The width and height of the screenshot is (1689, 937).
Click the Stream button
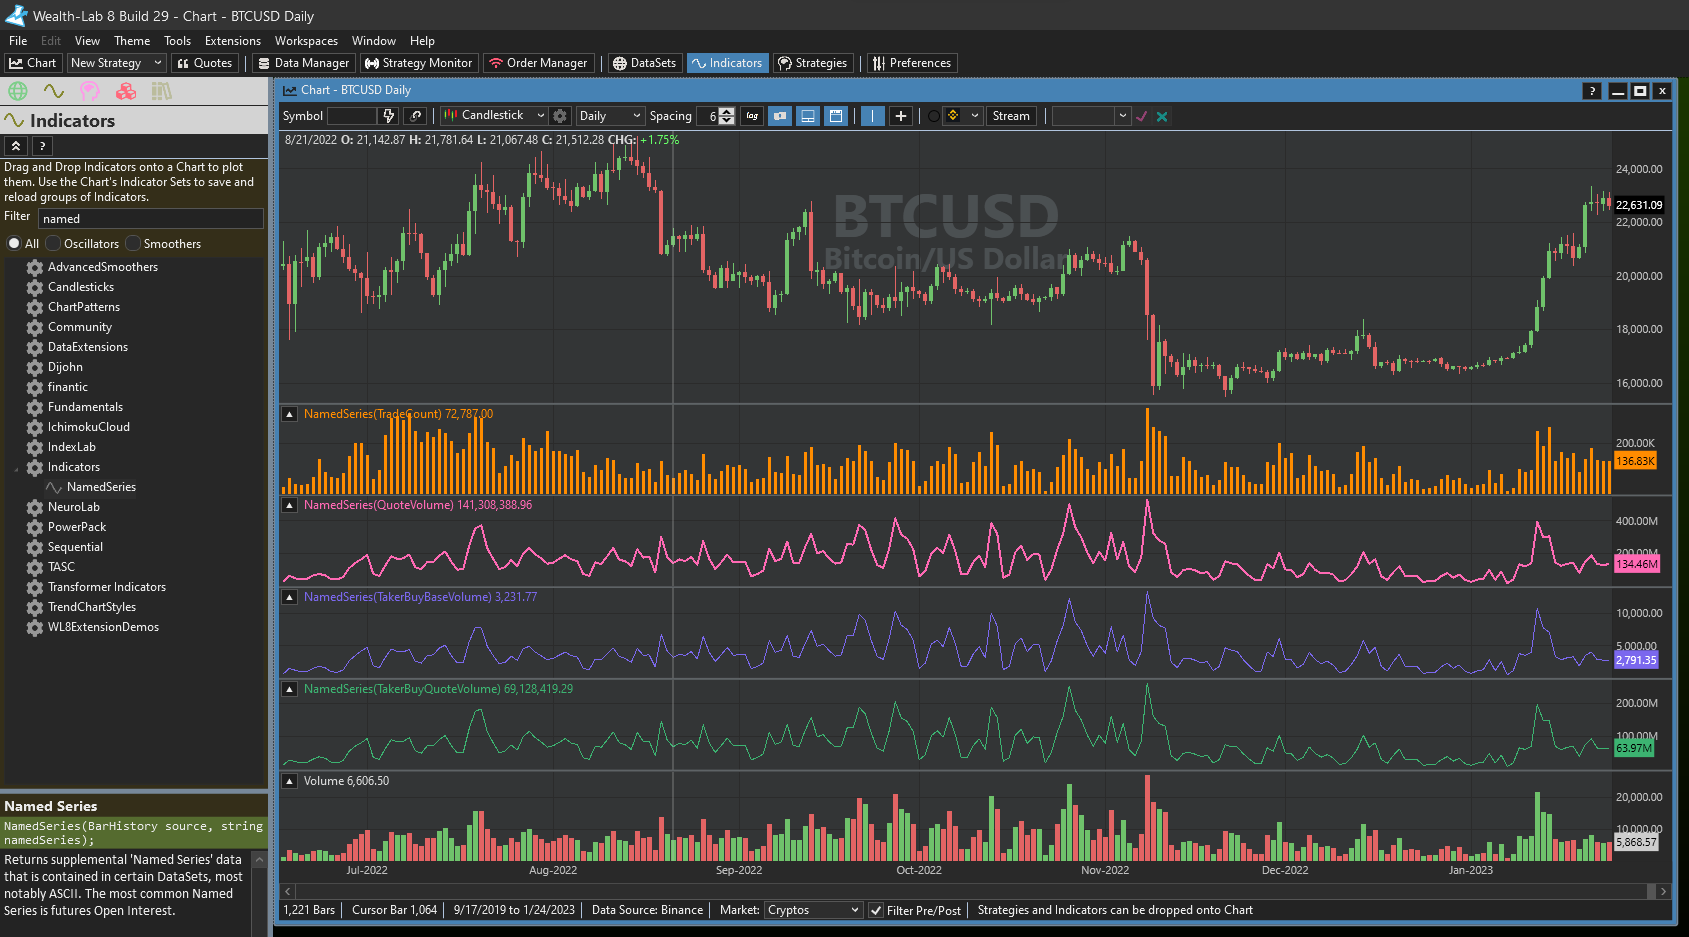1010,116
